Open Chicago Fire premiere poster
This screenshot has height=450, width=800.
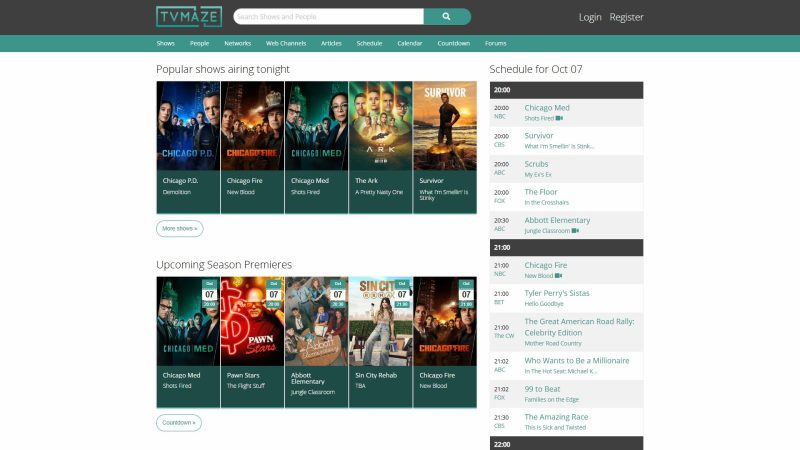445,321
